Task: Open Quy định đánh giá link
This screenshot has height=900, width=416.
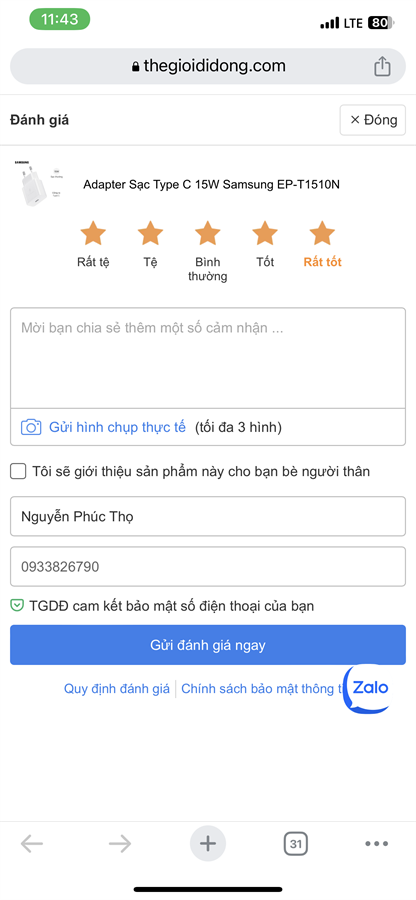Action: [x=116, y=689]
